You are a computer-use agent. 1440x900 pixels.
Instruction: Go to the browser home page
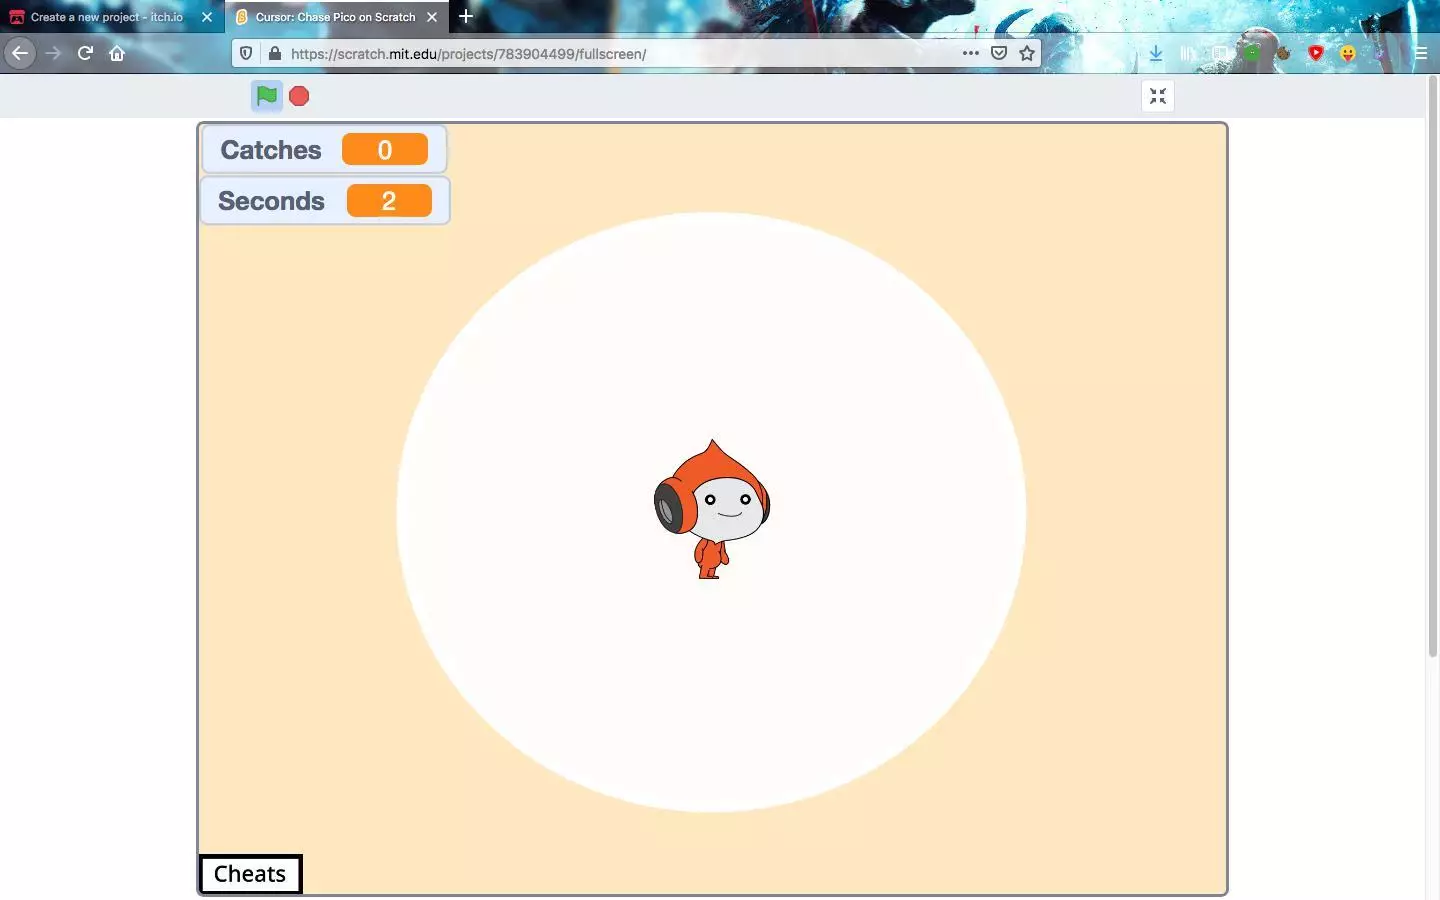[117, 54]
